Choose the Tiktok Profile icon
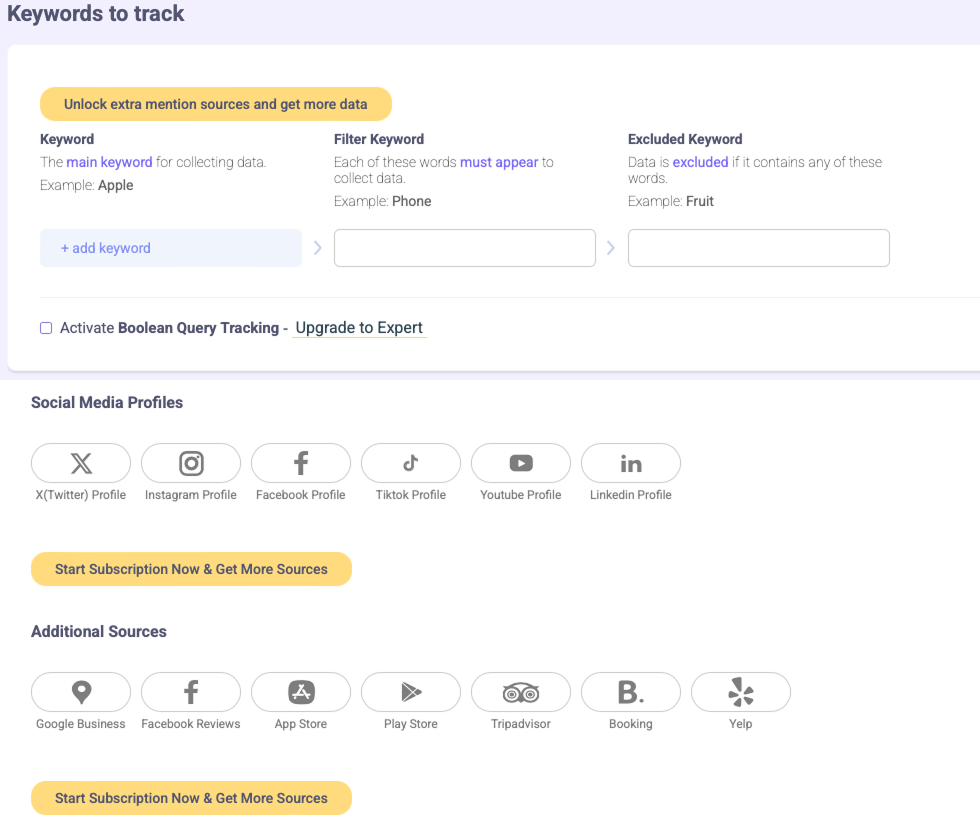This screenshot has height=826, width=980. pyautogui.click(x=410, y=463)
